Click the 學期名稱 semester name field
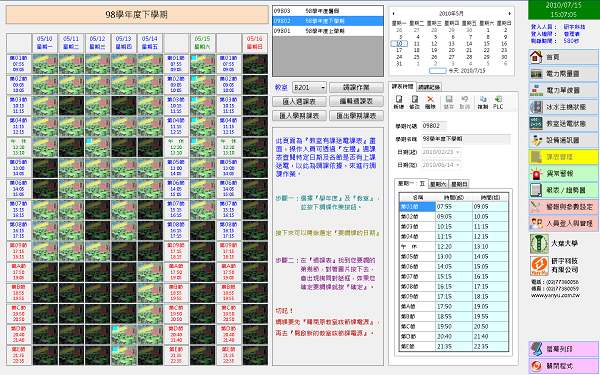600x375 pixels. (x=466, y=139)
